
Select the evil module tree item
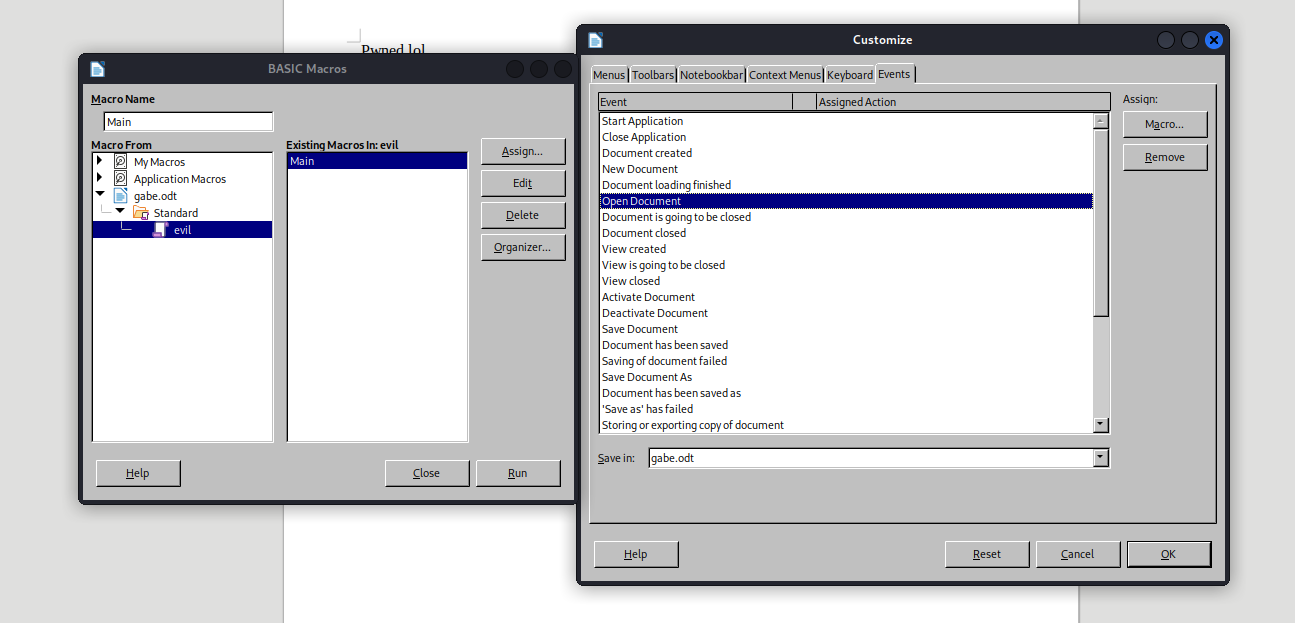coord(182,230)
